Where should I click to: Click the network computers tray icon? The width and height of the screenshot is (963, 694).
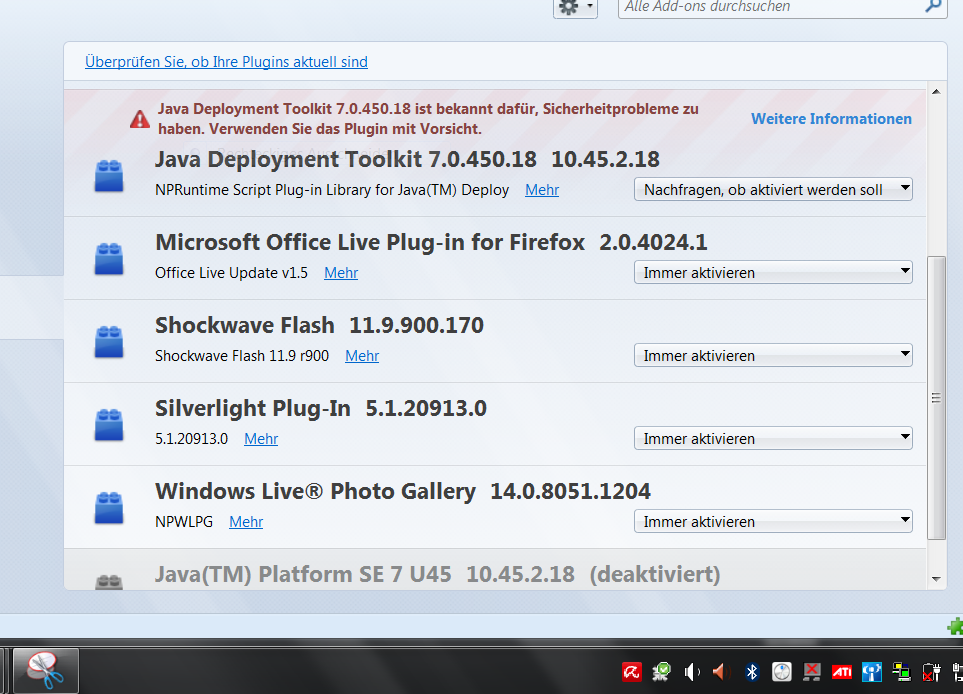tap(901, 672)
